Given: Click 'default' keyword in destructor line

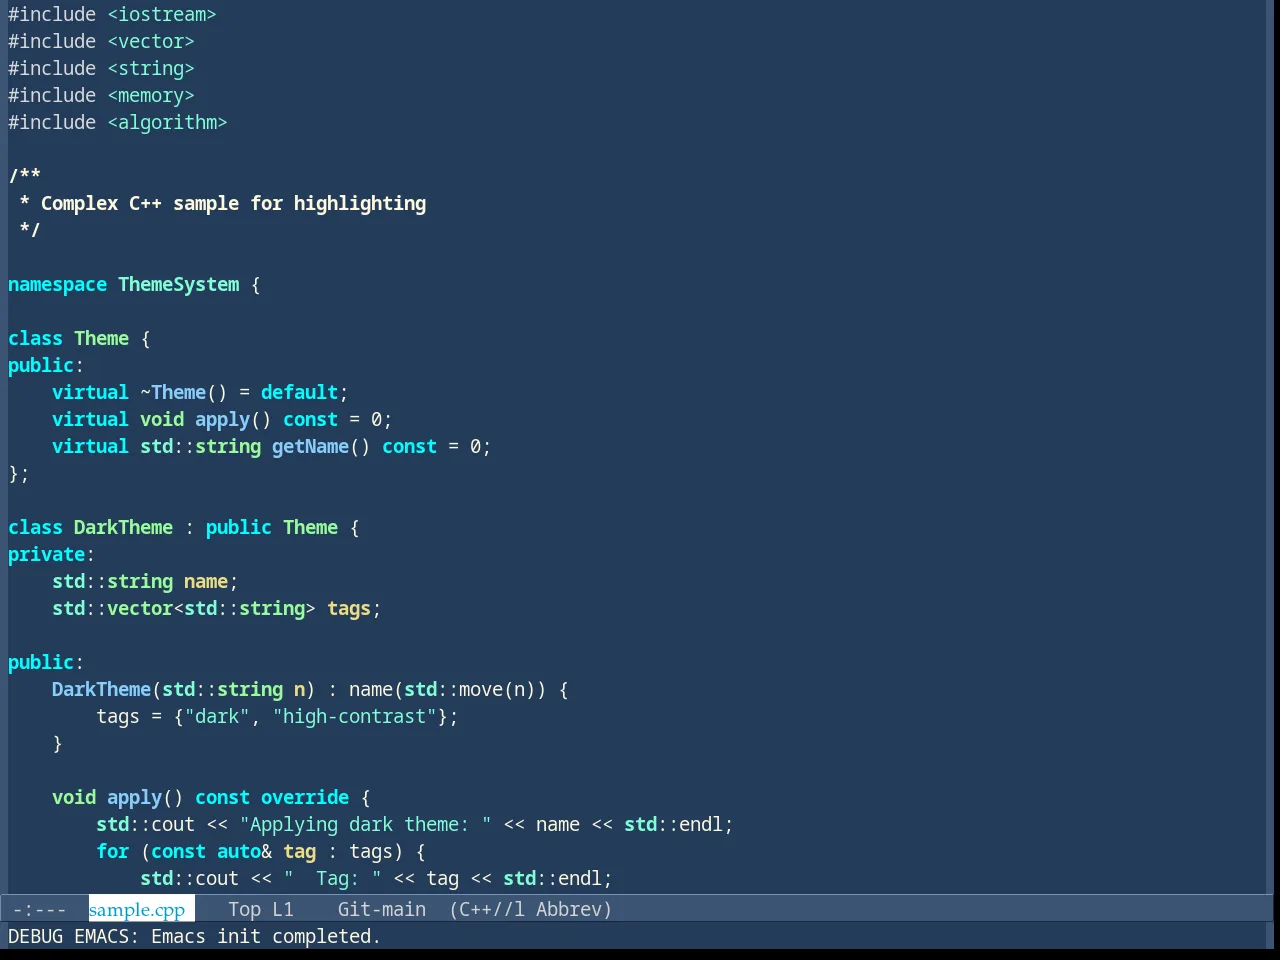Looking at the screenshot, I should pyautogui.click(x=299, y=393).
